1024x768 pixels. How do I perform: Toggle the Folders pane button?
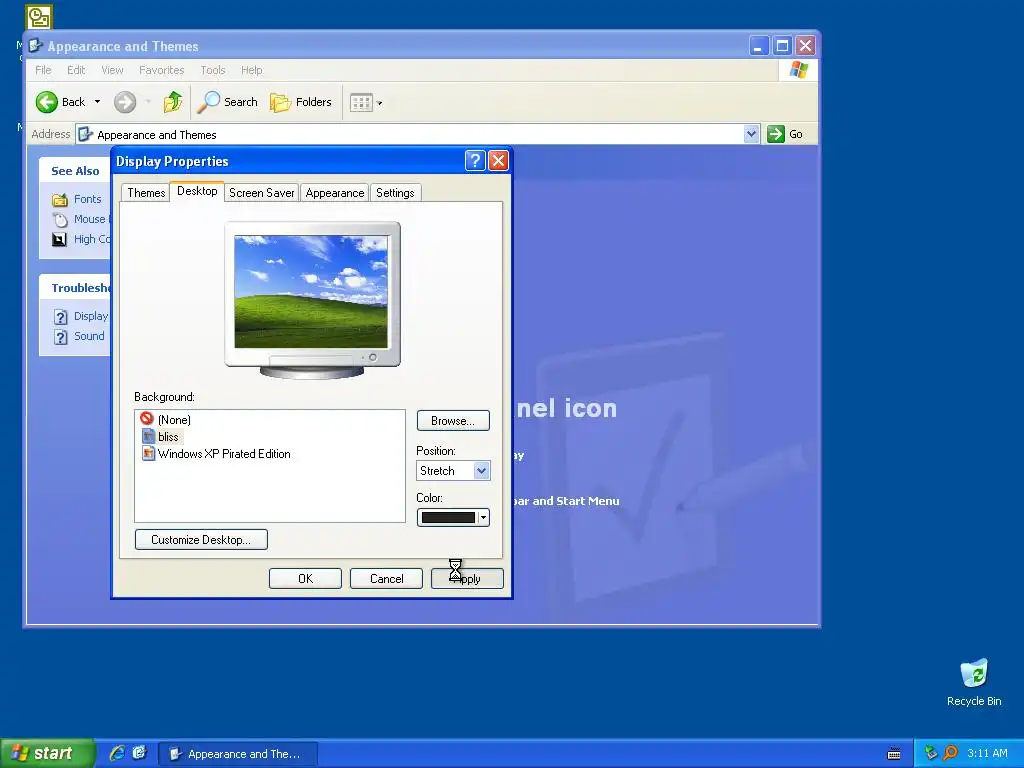click(301, 102)
